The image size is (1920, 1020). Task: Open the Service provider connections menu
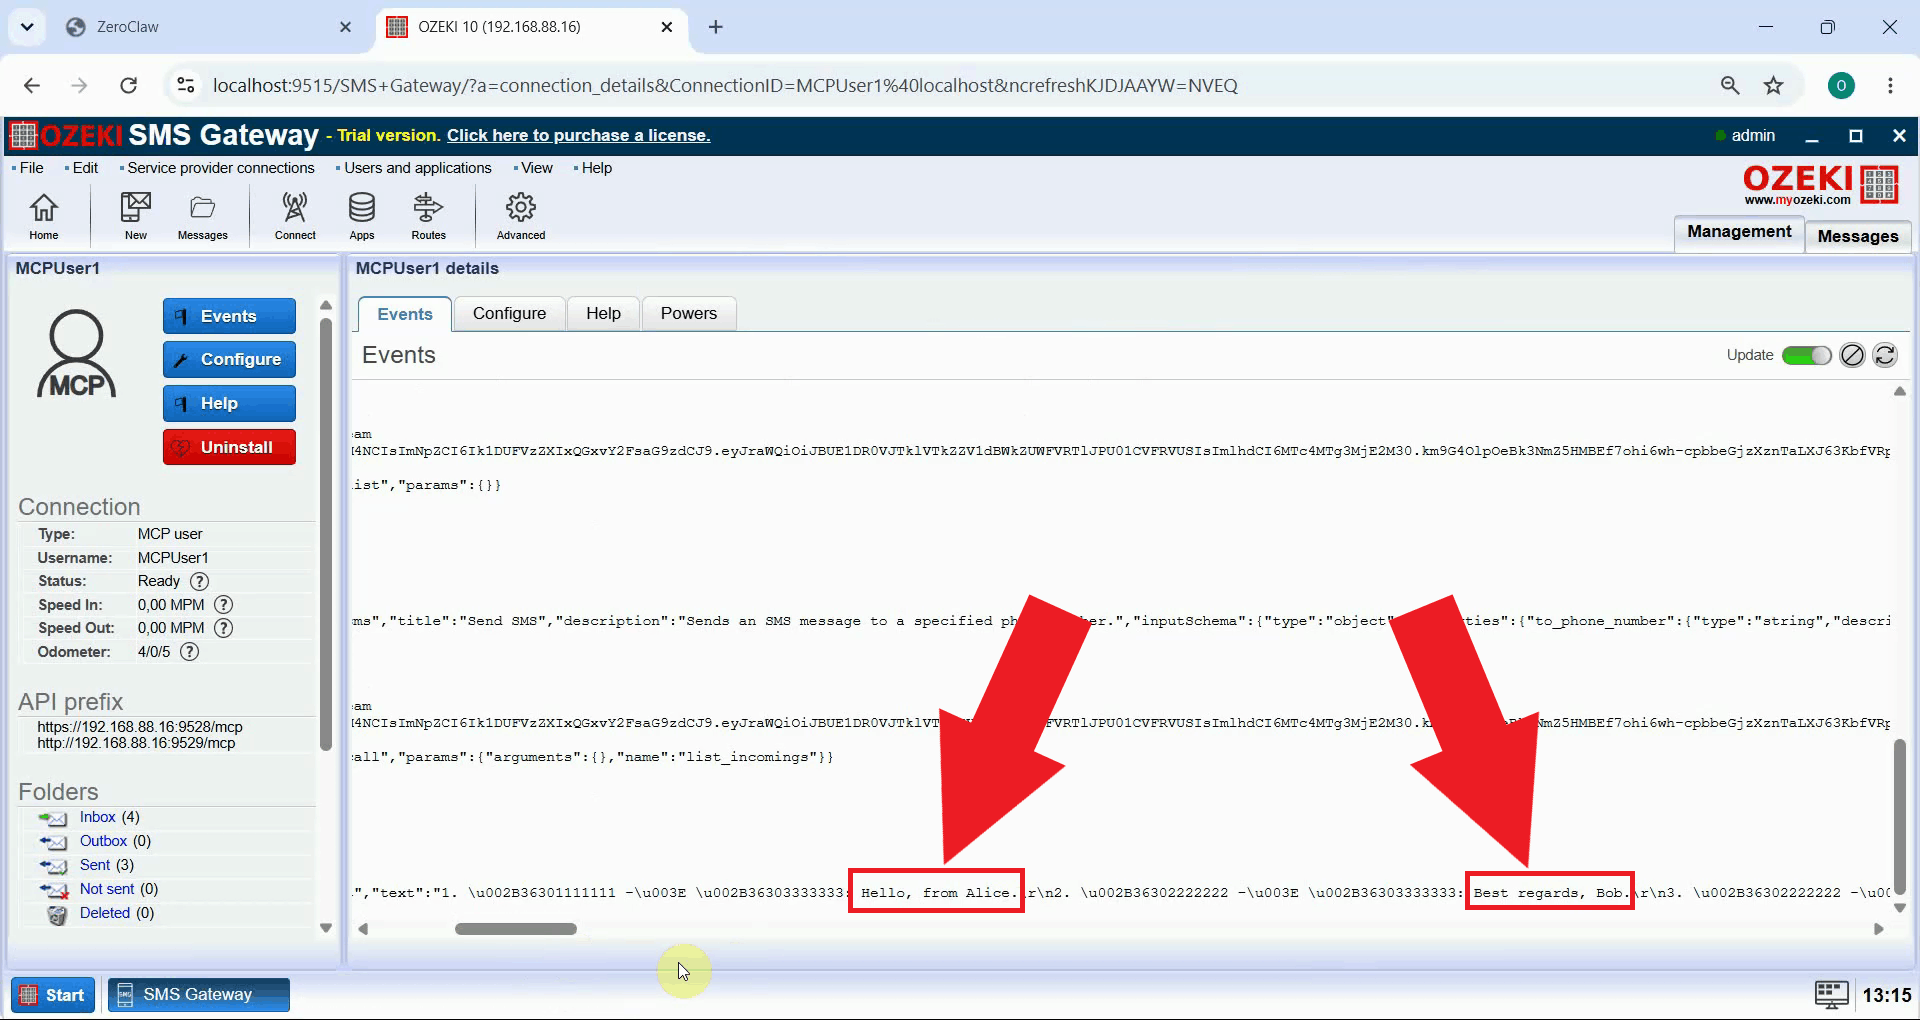tap(220, 168)
